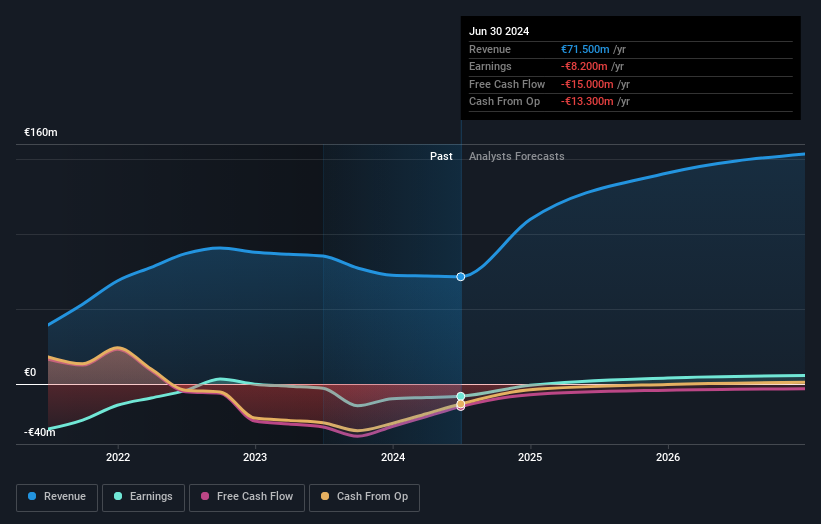Click the -€40m axis label
821x524 pixels.
(39, 432)
